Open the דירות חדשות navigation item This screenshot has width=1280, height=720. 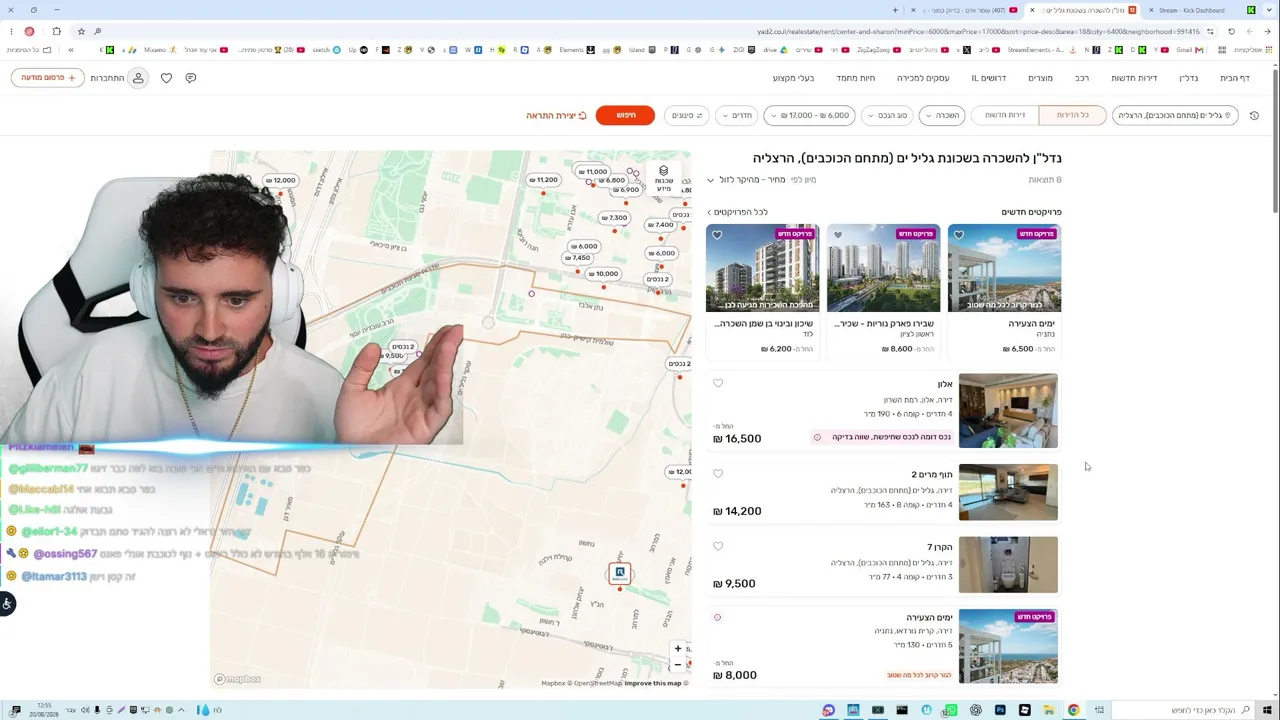tap(1134, 78)
